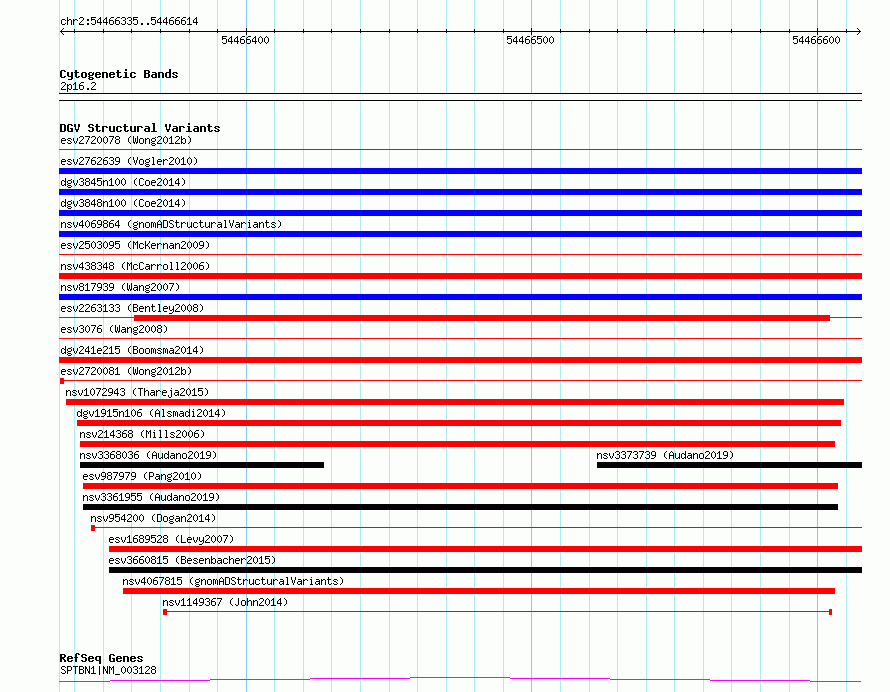The image size is (890, 692).
Task: Select esv3076 (Wang2008) label
Action: (114, 329)
